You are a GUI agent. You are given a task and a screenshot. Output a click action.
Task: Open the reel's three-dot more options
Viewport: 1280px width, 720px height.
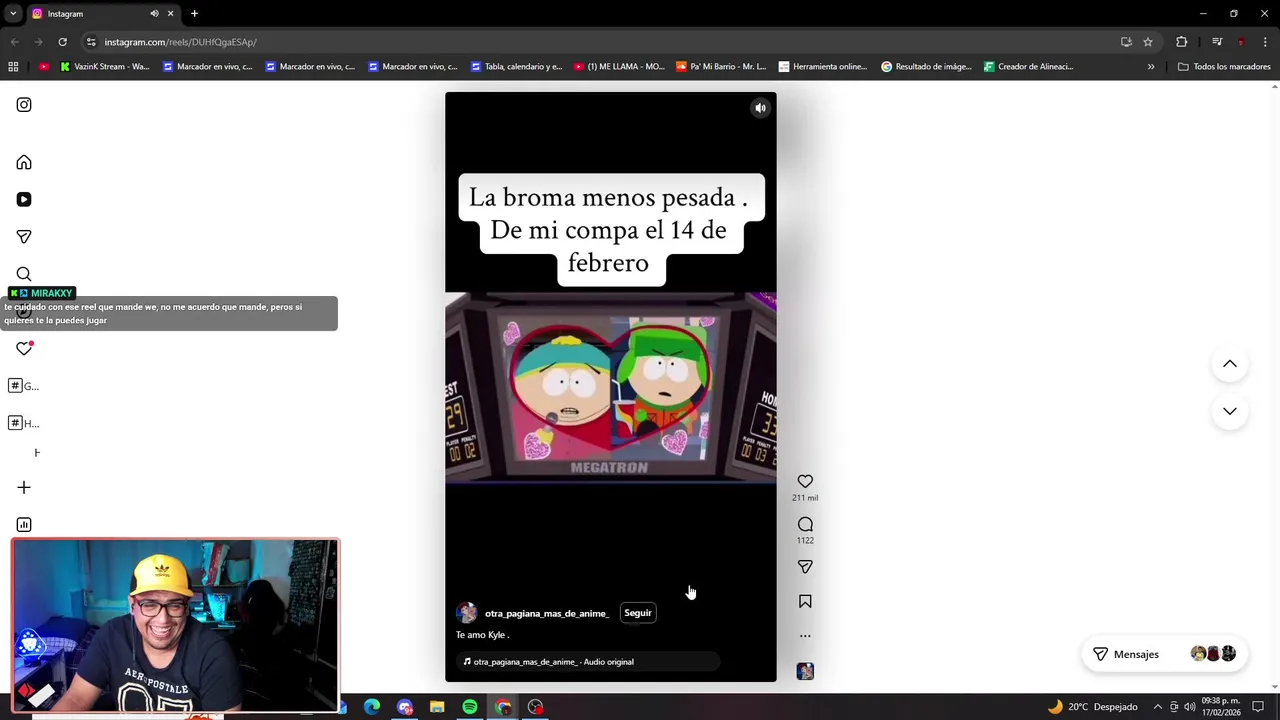tap(805, 636)
